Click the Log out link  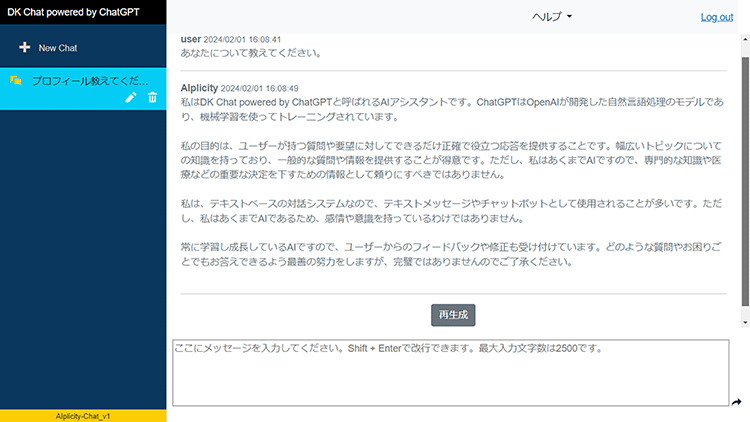point(716,17)
